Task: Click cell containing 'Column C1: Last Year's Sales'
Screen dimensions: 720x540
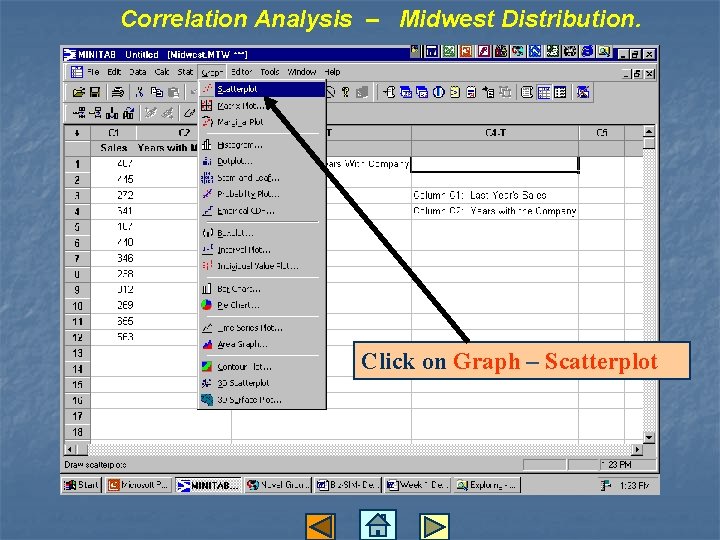Action: 495,195
